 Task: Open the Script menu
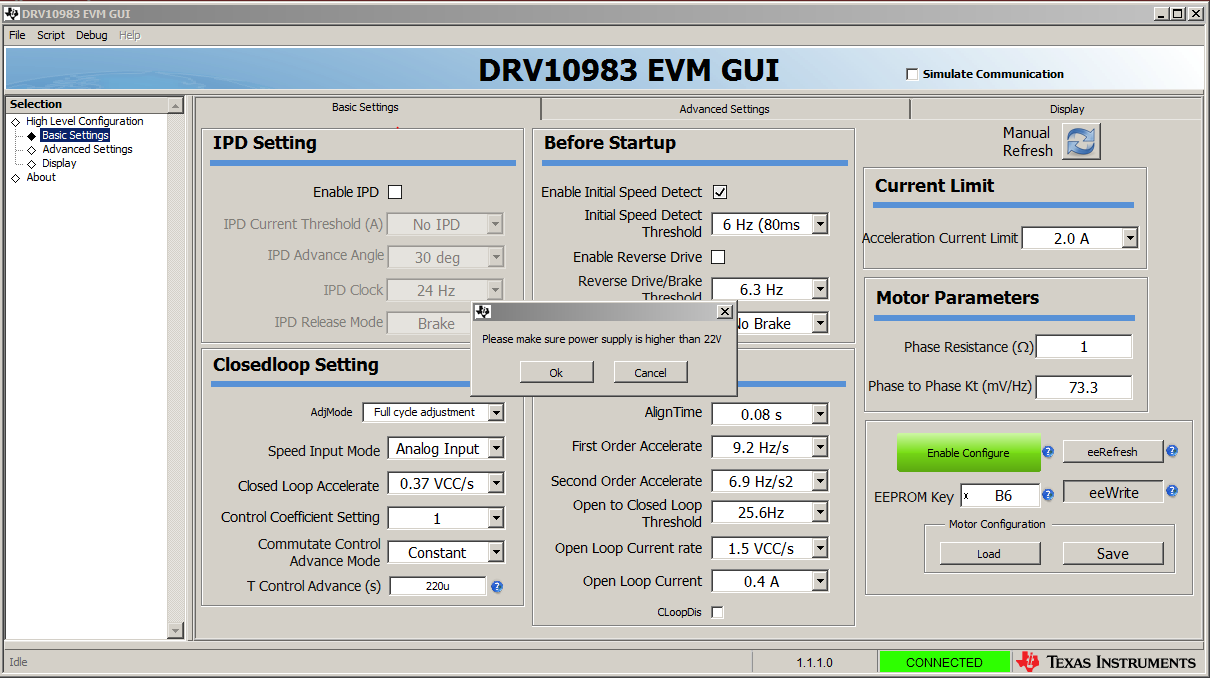[51, 35]
